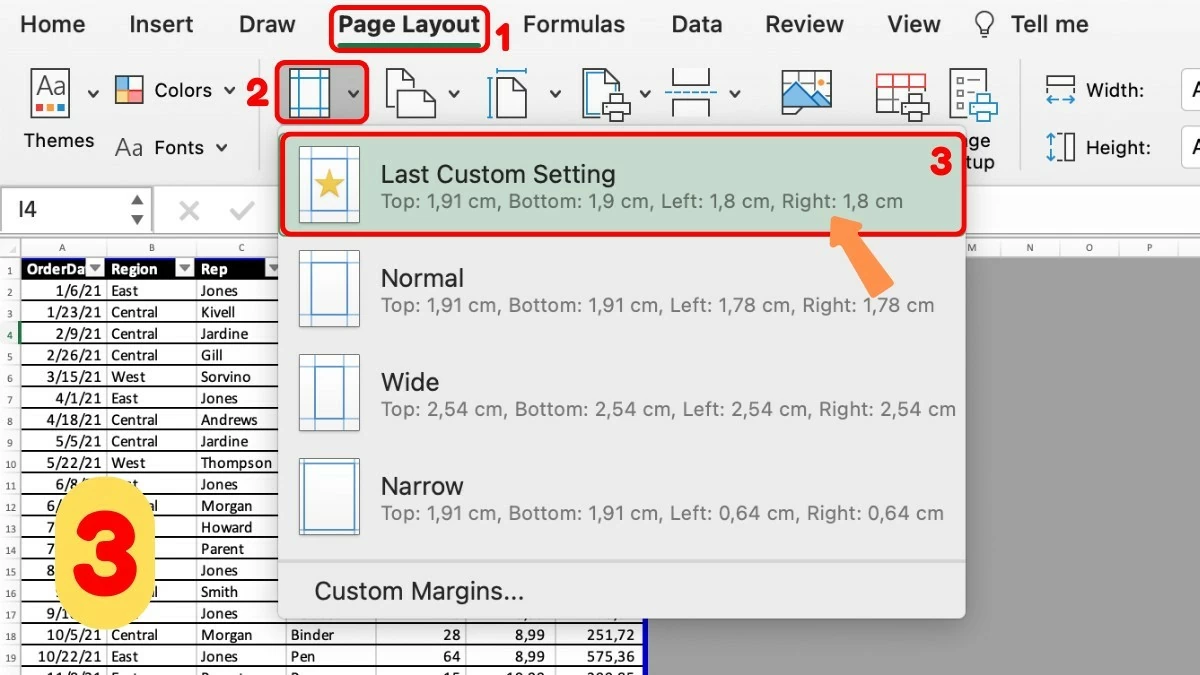1200x675 pixels.
Task: Open the Region column filter dropdown
Action: tap(185, 269)
